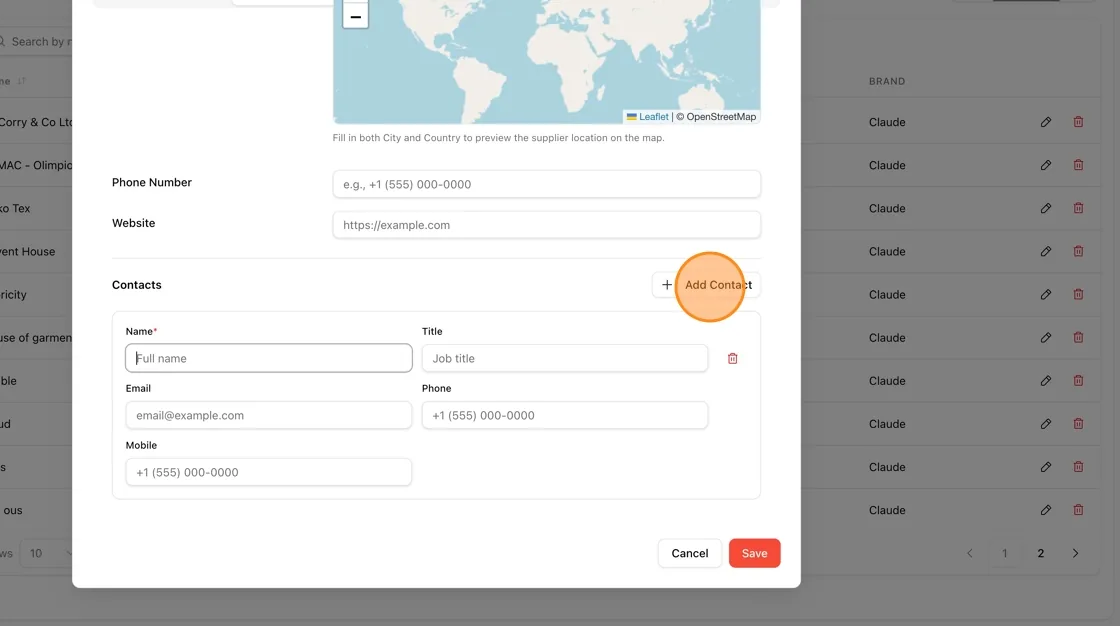
Task: Delete the 'ricity' supplier row
Action: pos(1079,294)
